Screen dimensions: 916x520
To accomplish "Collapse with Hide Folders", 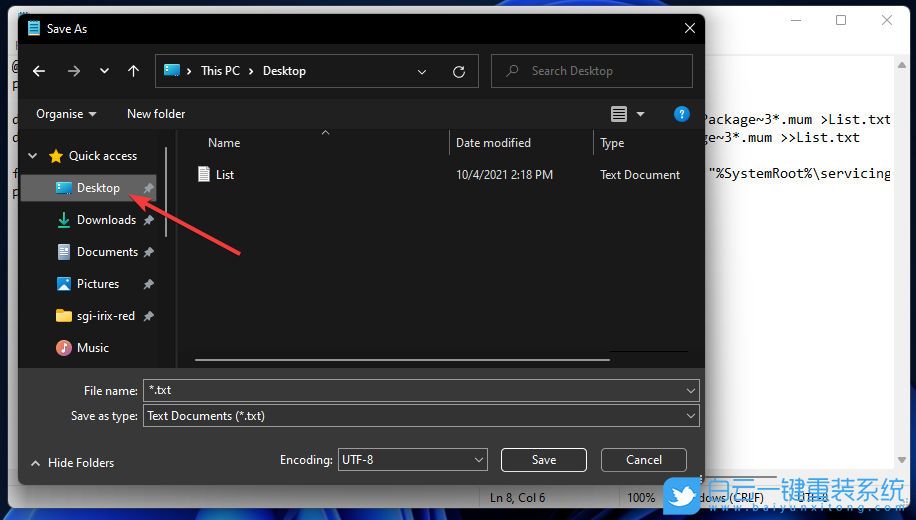I will click(x=72, y=463).
